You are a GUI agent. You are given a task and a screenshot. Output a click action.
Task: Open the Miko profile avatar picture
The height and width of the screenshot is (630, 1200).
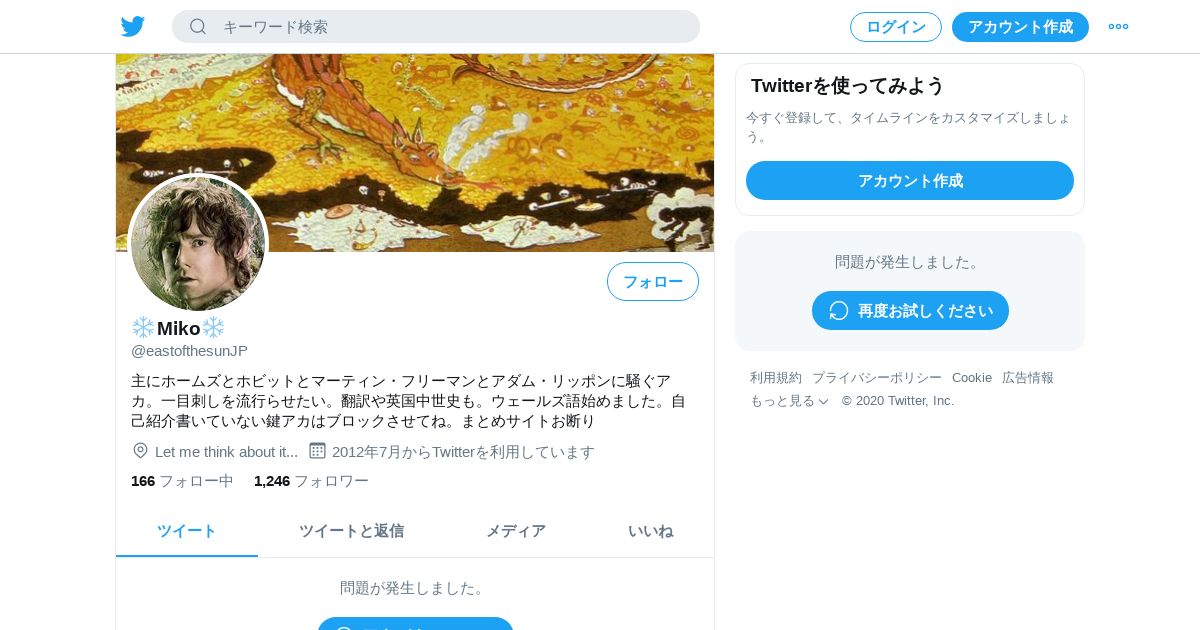(198, 243)
